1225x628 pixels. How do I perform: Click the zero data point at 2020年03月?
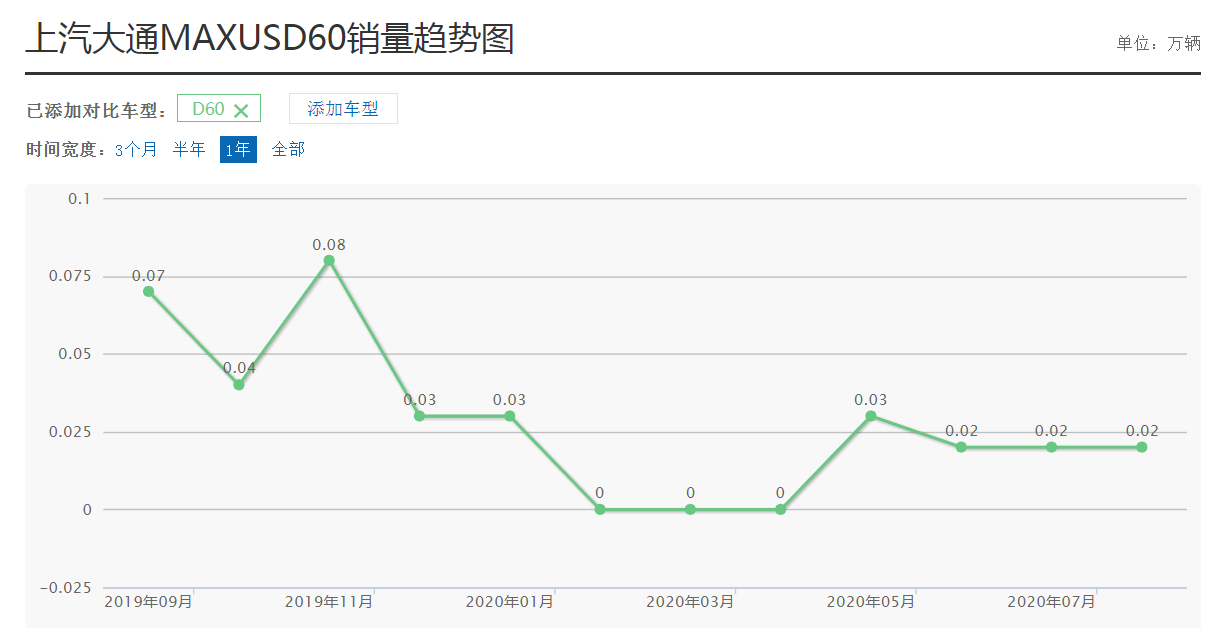click(x=690, y=509)
